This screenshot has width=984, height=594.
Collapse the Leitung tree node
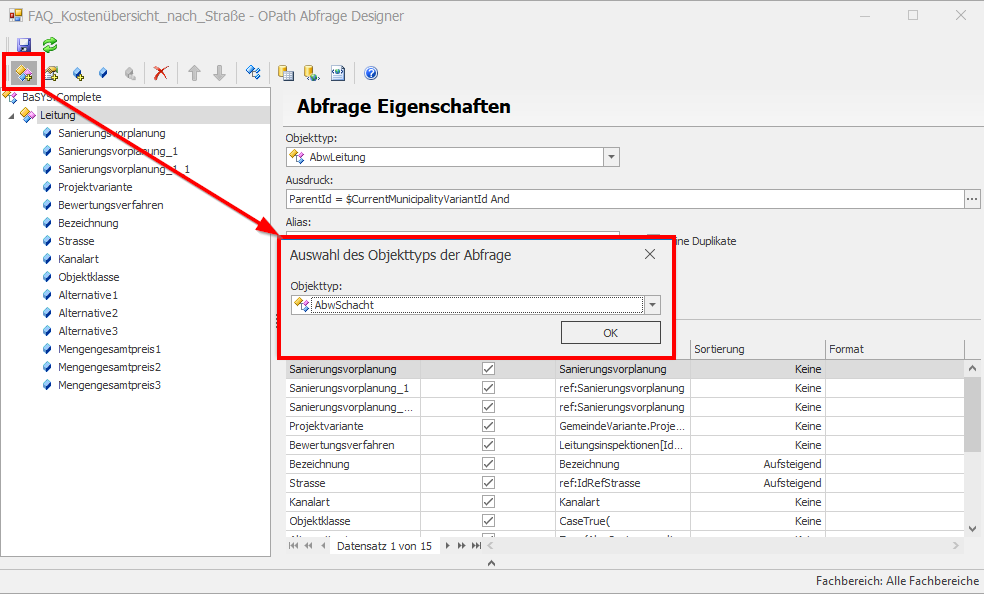(x=11, y=116)
